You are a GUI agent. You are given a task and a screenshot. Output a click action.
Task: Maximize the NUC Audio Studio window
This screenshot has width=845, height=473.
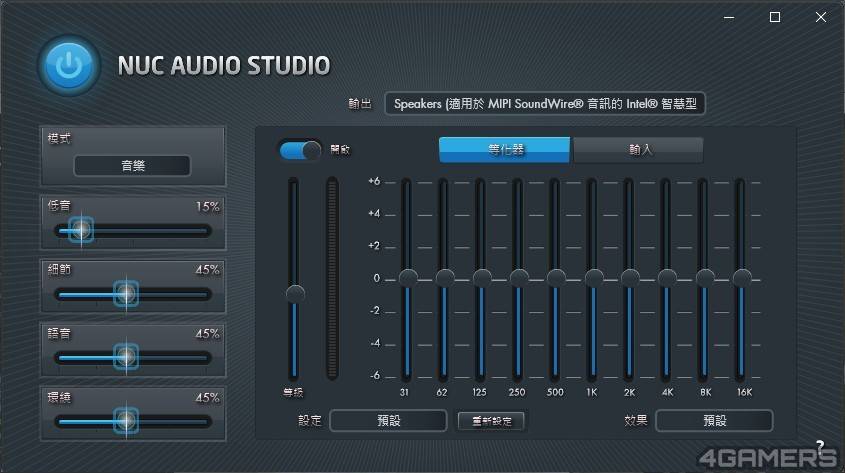pyautogui.click(x=775, y=17)
